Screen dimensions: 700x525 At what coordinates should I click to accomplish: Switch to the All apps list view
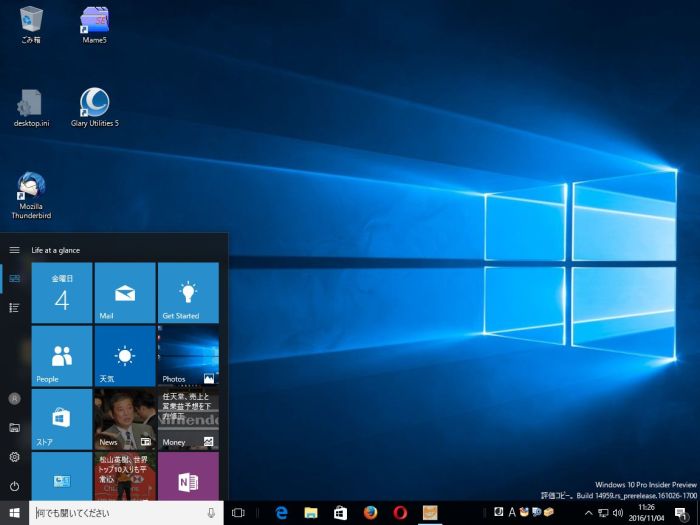click(x=14, y=307)
